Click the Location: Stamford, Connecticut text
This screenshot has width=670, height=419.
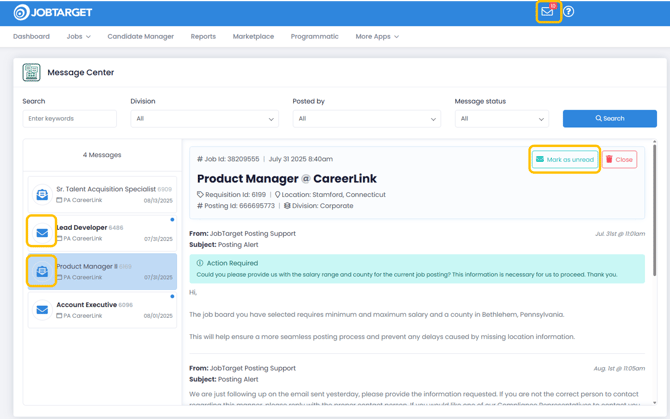click(333, 194)
